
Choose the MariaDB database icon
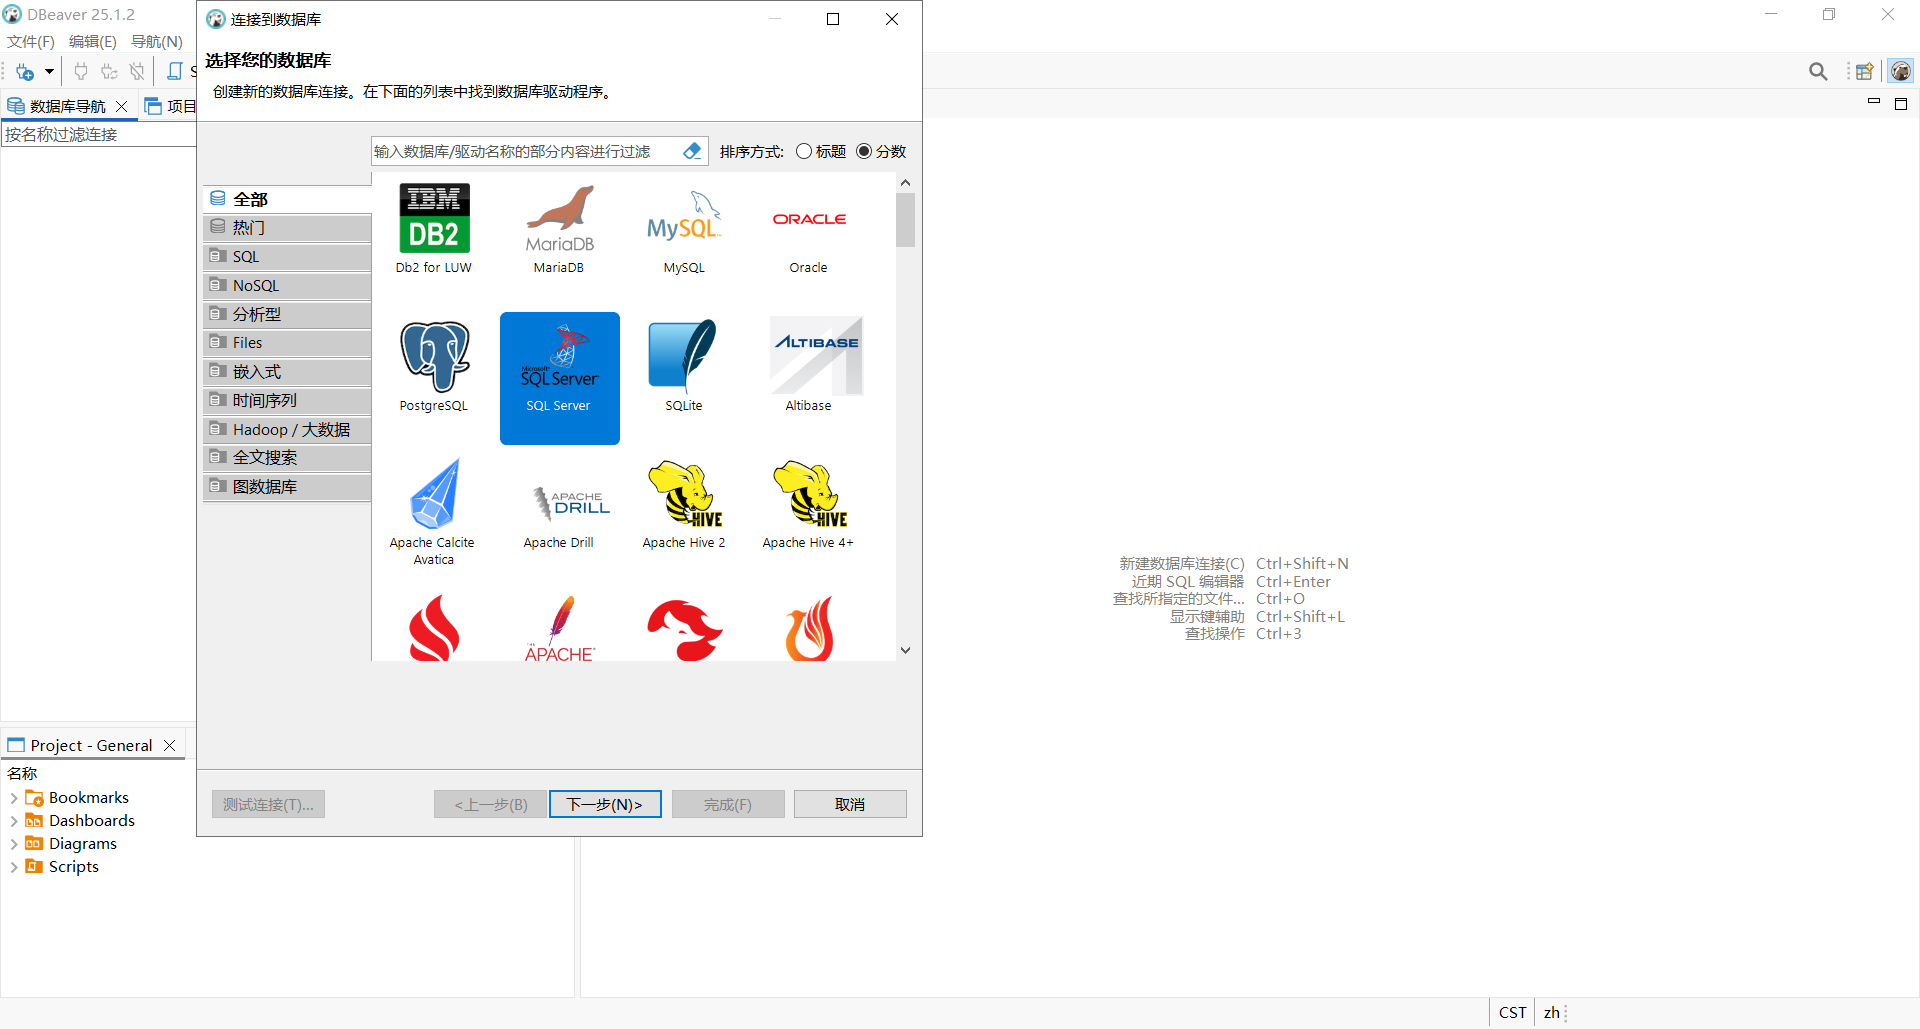point(559,229)
